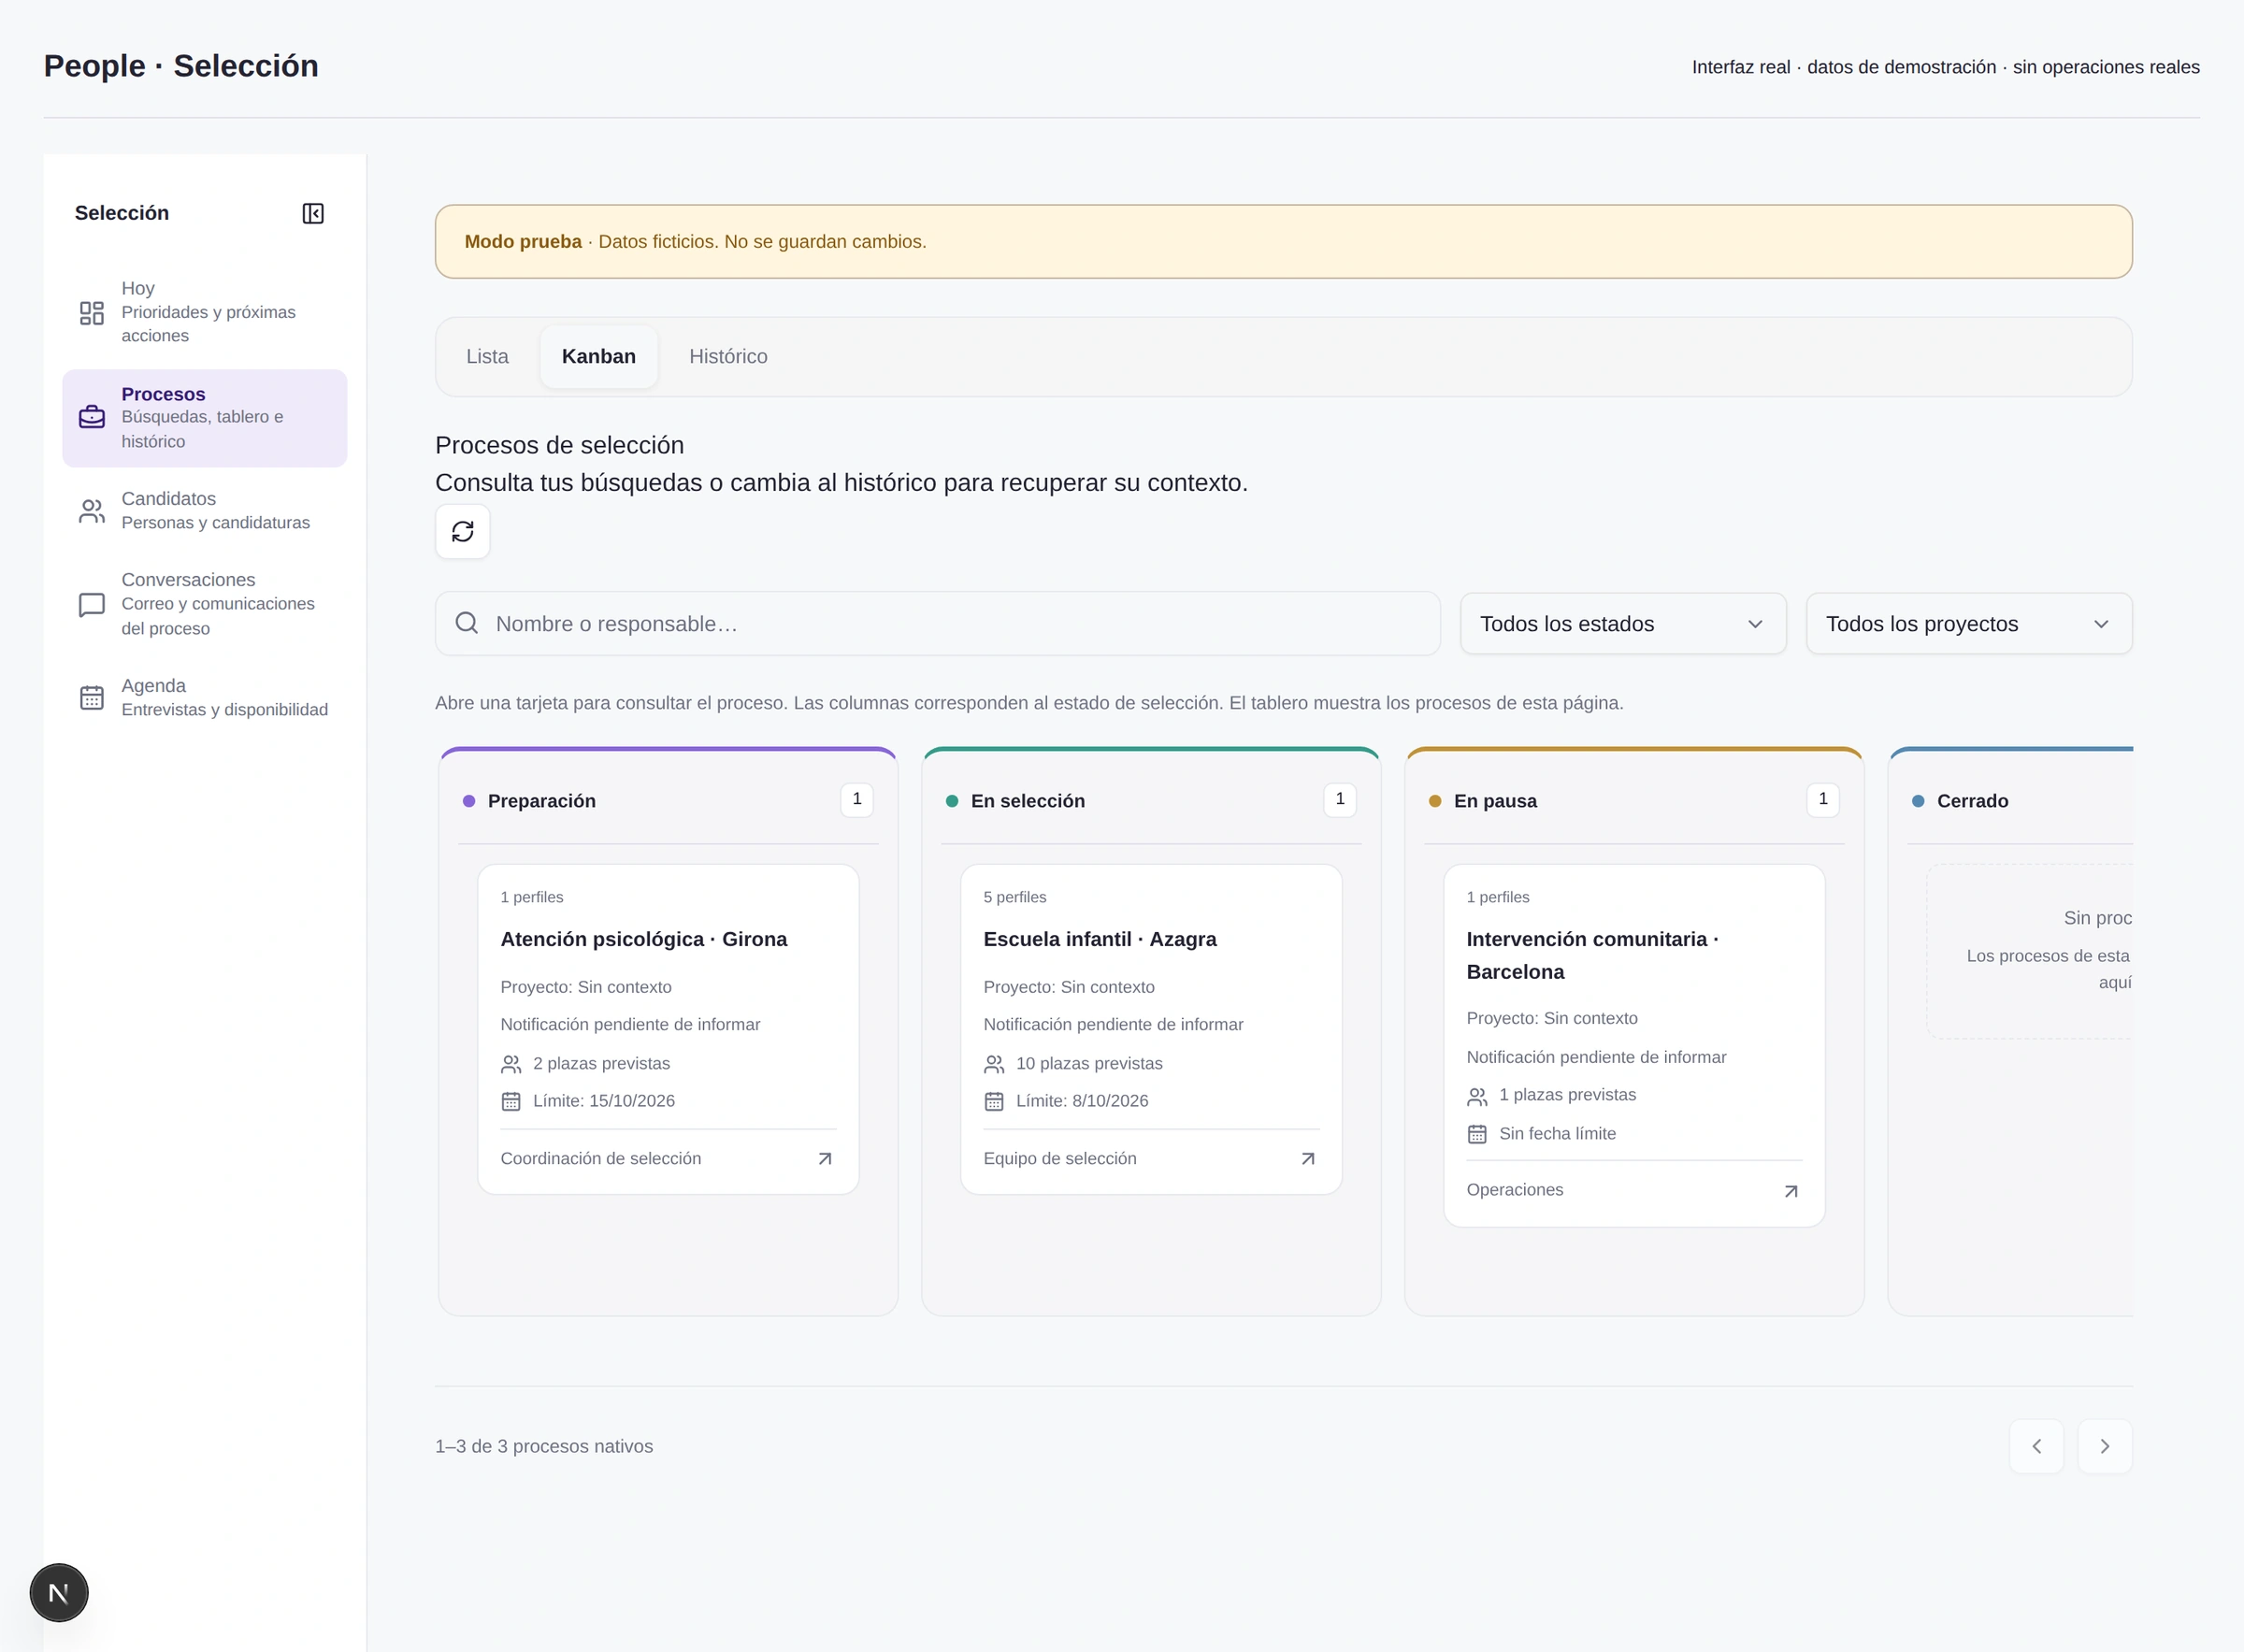
Task: Open Conversaciones in the sidebar
Action: (205, 604)
